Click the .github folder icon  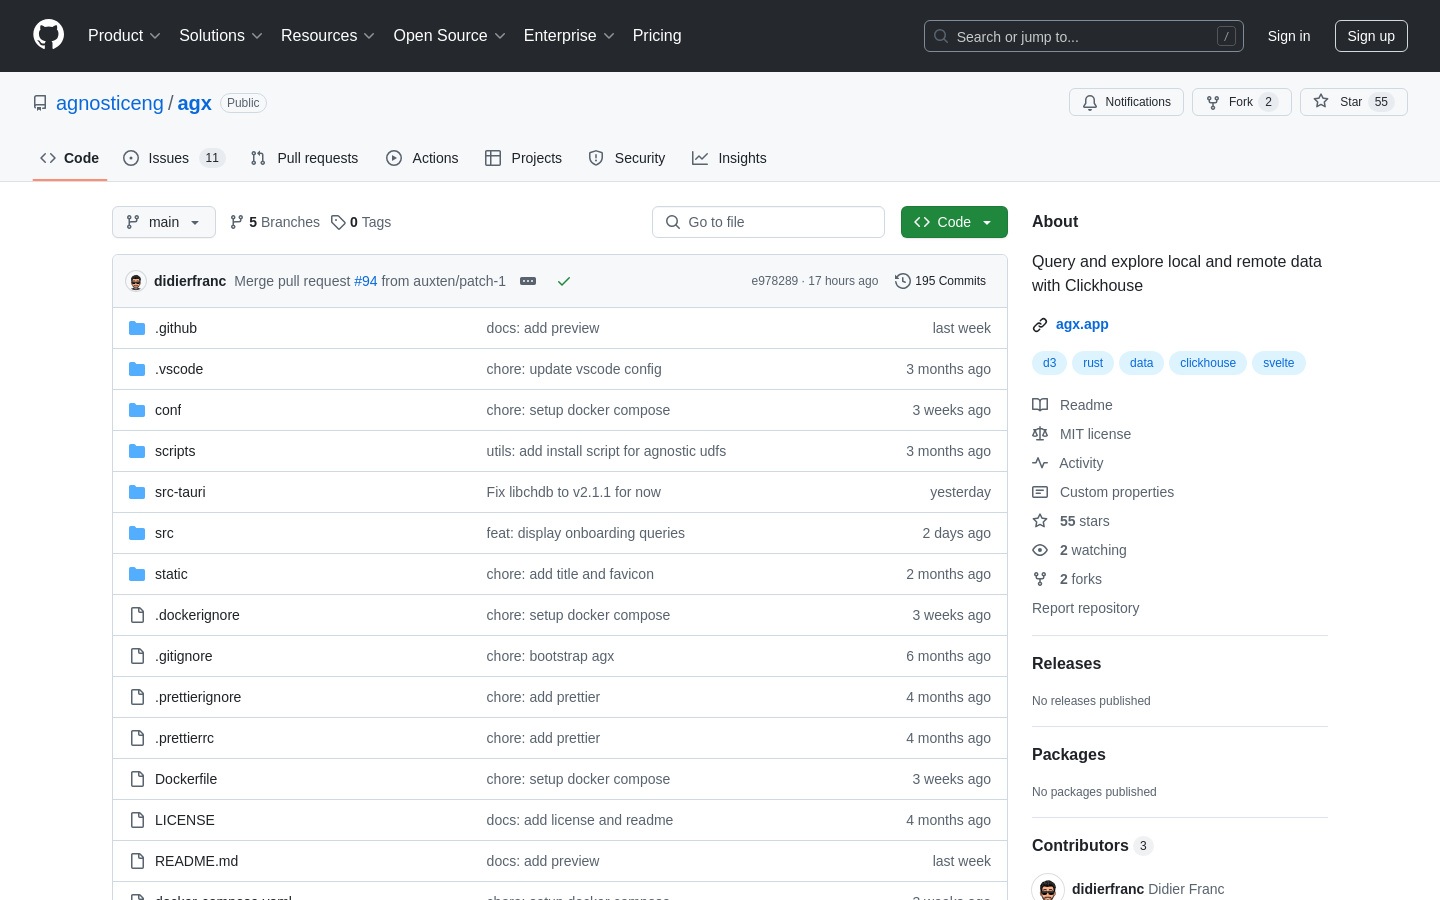[x=137, y=328]
